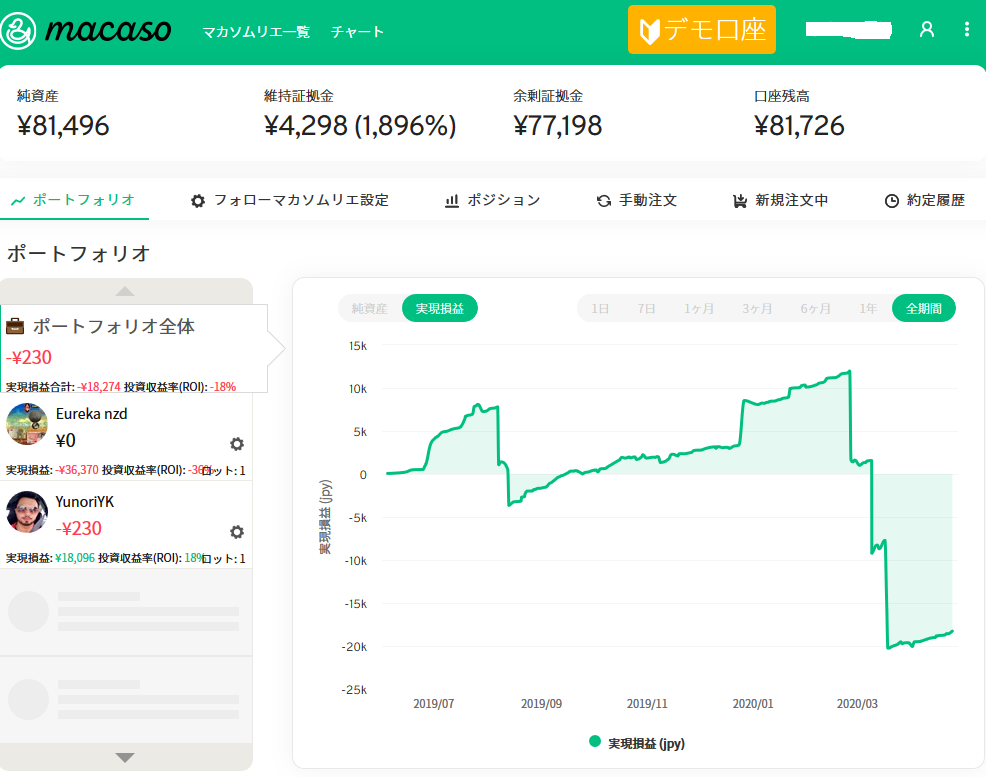Toggle the 実現損益 (jpy) chart legend
986x777 pixels.
click(637, 743)
